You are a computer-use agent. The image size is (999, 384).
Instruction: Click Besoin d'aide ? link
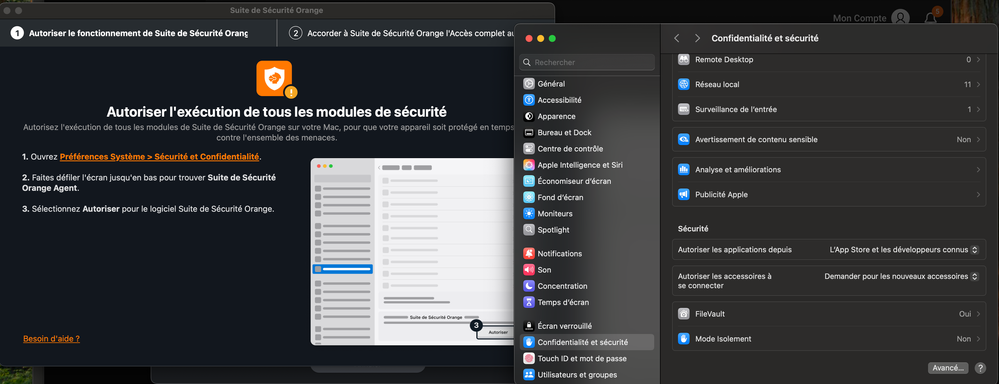(52, 339)
